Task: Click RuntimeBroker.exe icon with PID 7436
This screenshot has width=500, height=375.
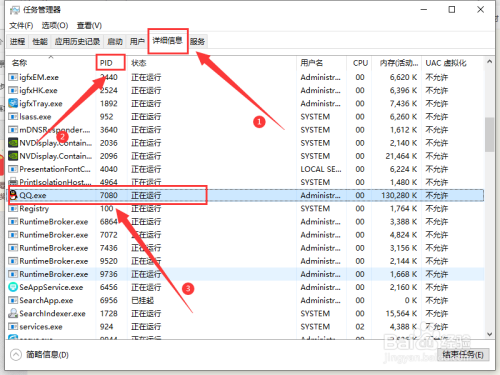Action: tap(13, 248)
